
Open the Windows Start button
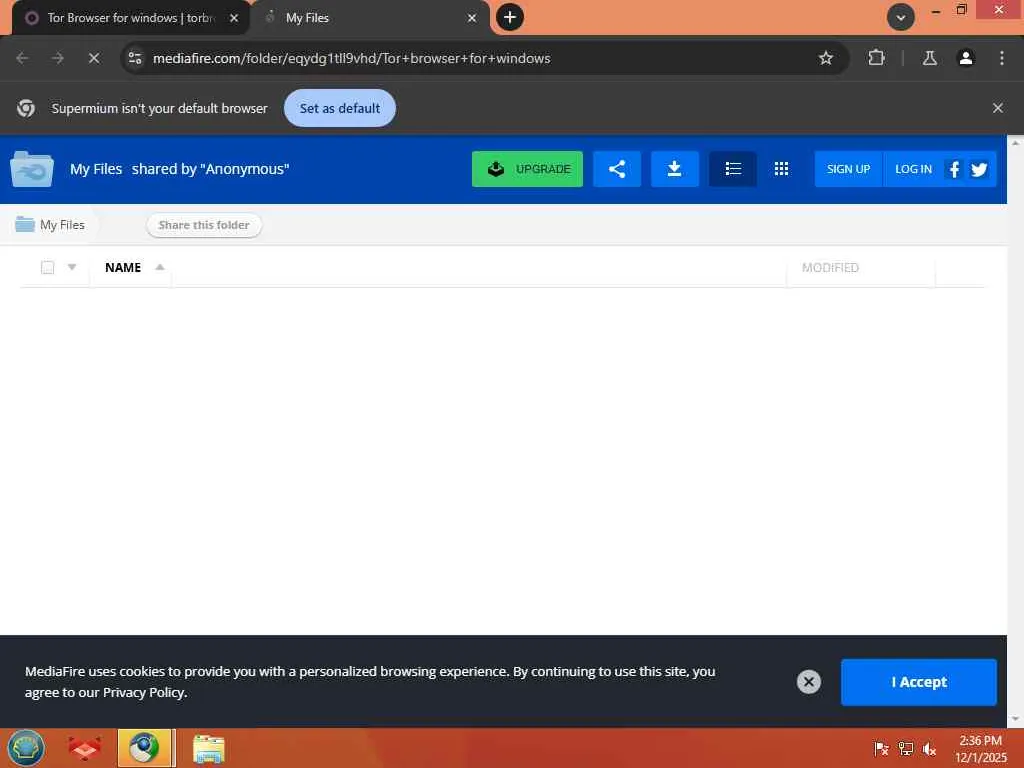pyautogui.click(x=26, y=748)
